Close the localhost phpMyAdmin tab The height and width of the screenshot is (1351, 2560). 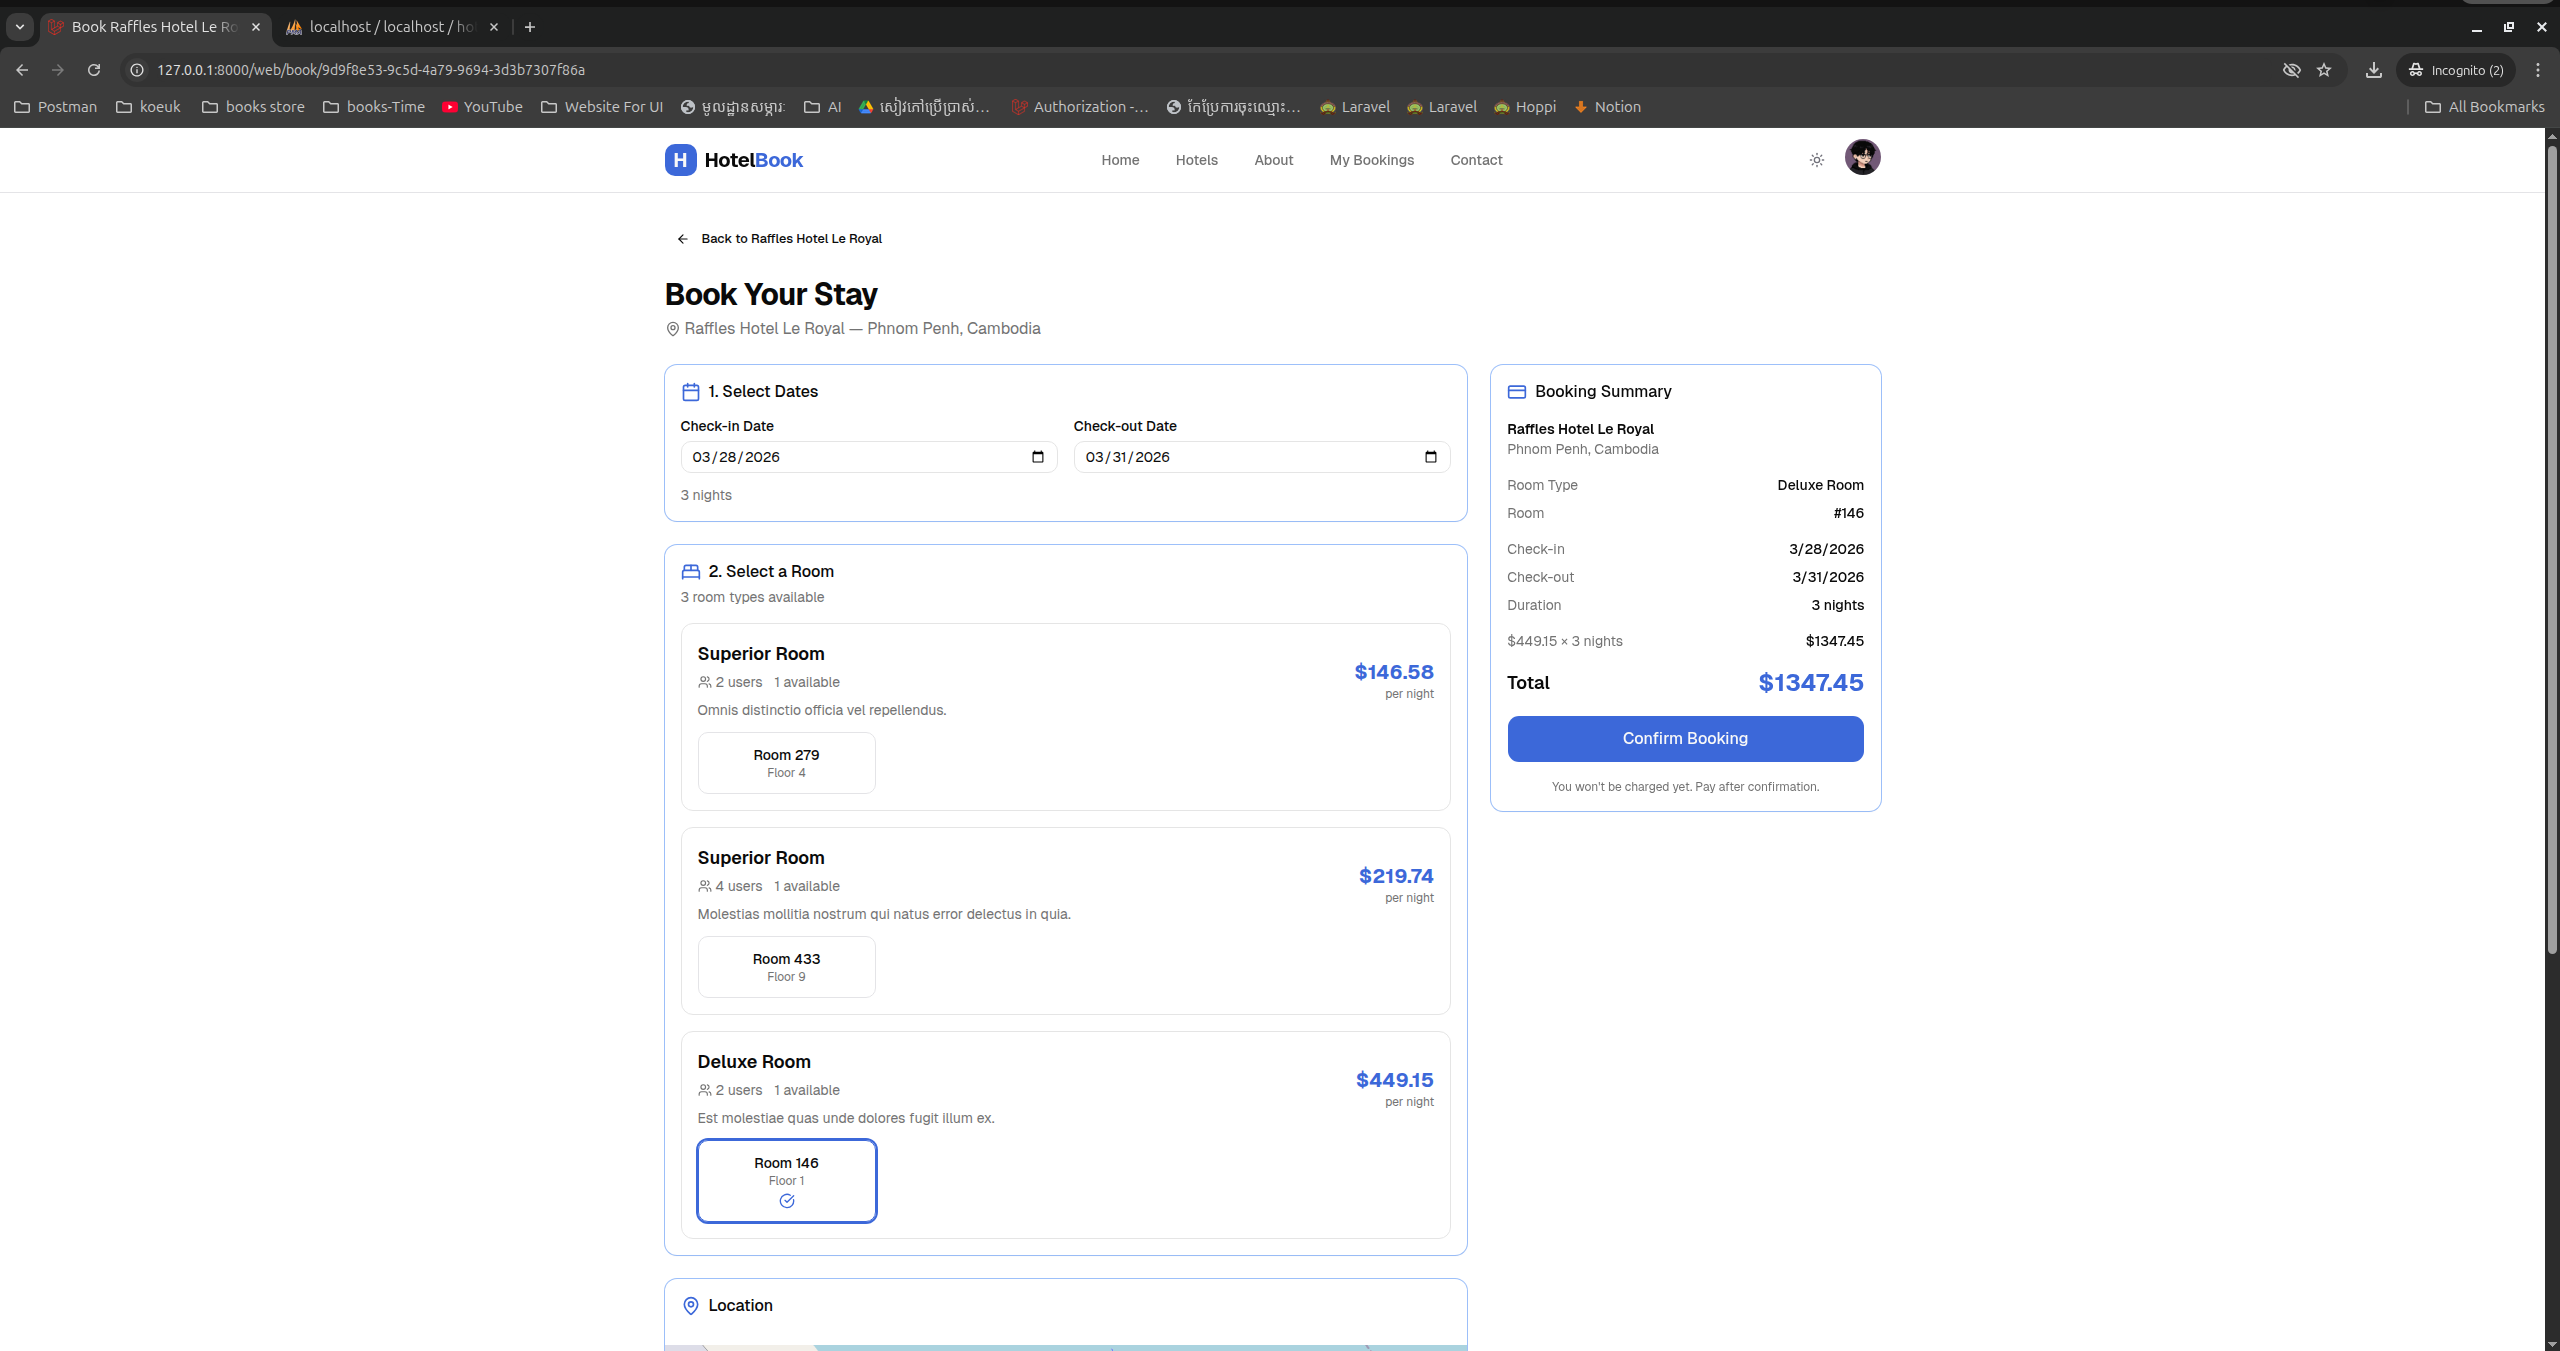pyautogui.click(x=494, y=27)
